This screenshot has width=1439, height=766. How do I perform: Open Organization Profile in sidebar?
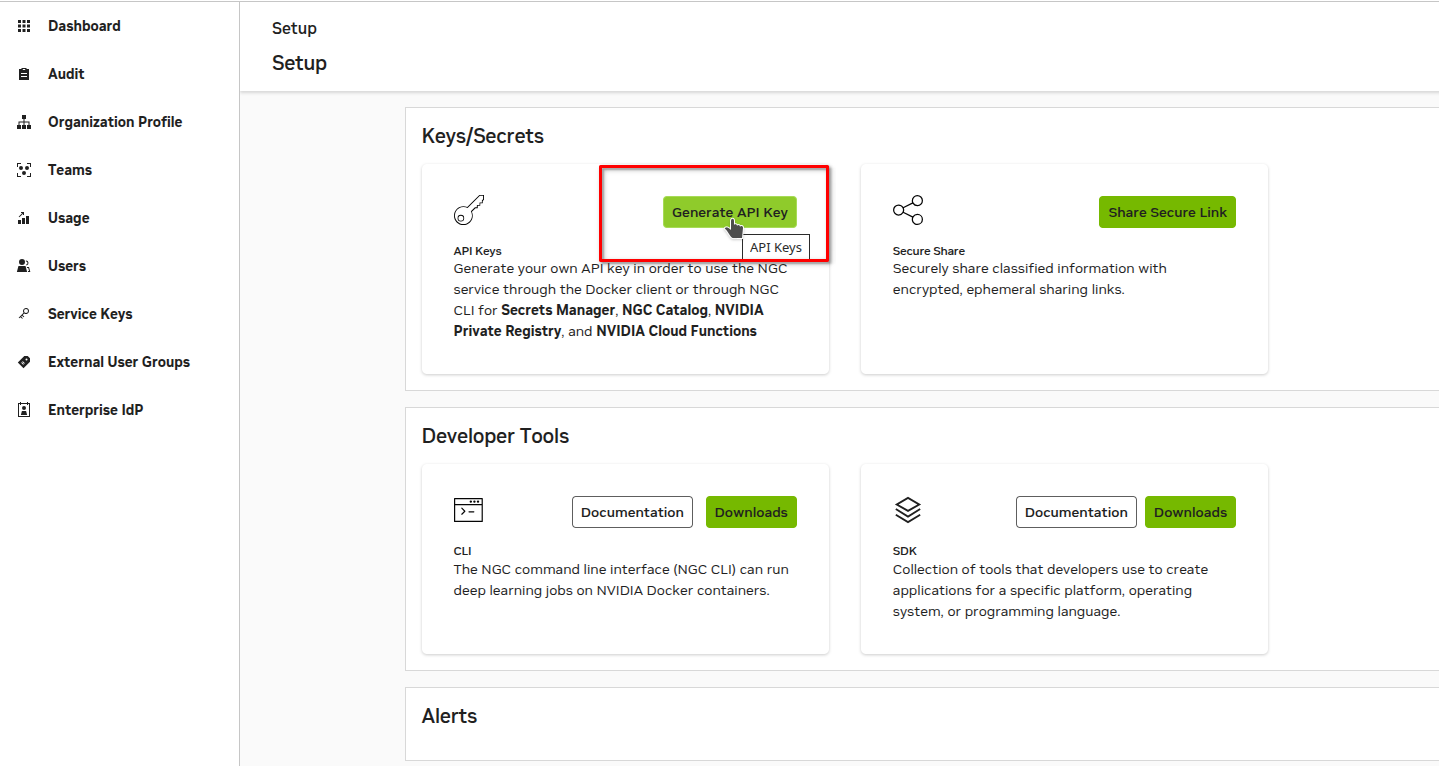coord(115,122)
